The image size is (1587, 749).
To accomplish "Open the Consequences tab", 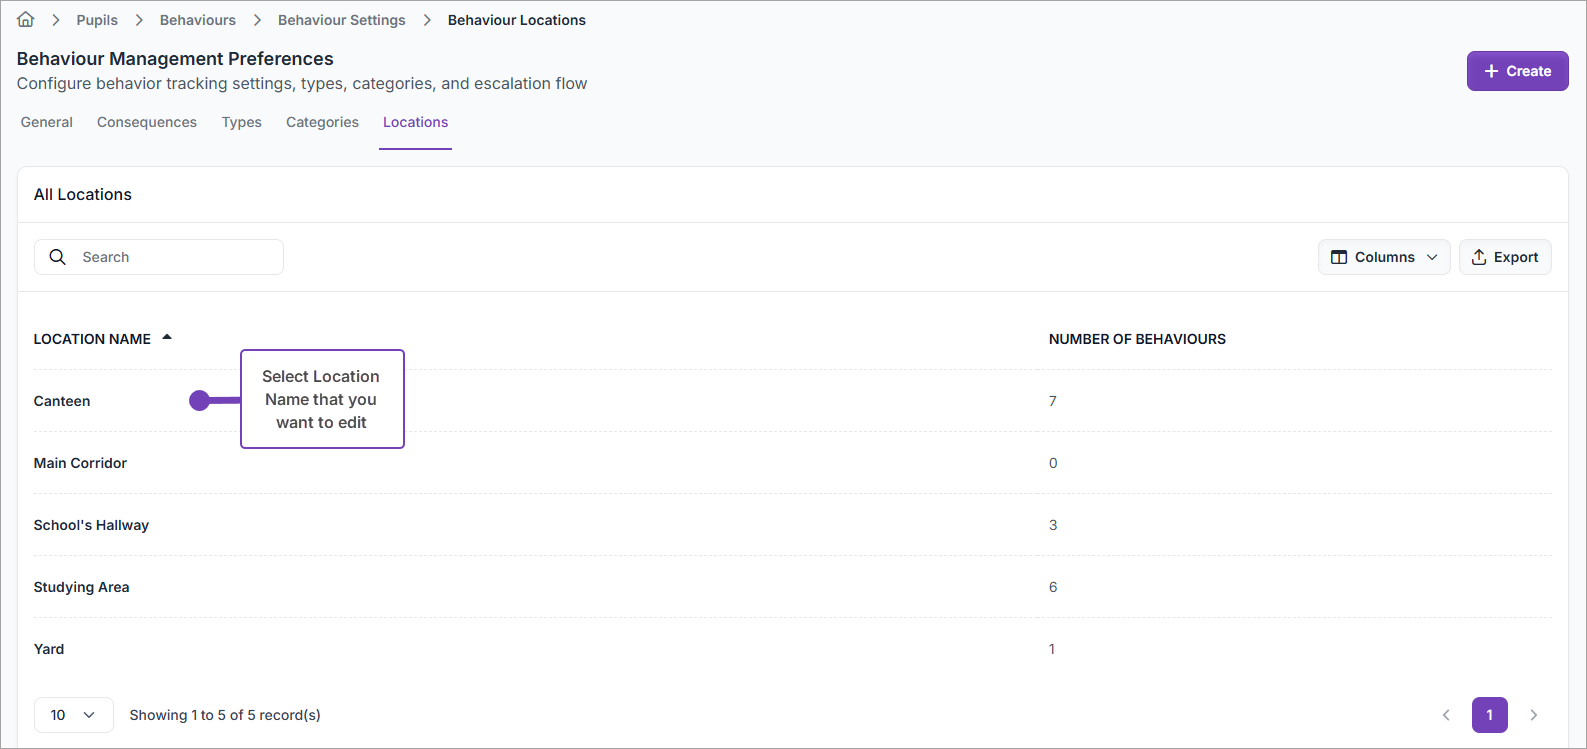I will [x=147, y=122].
